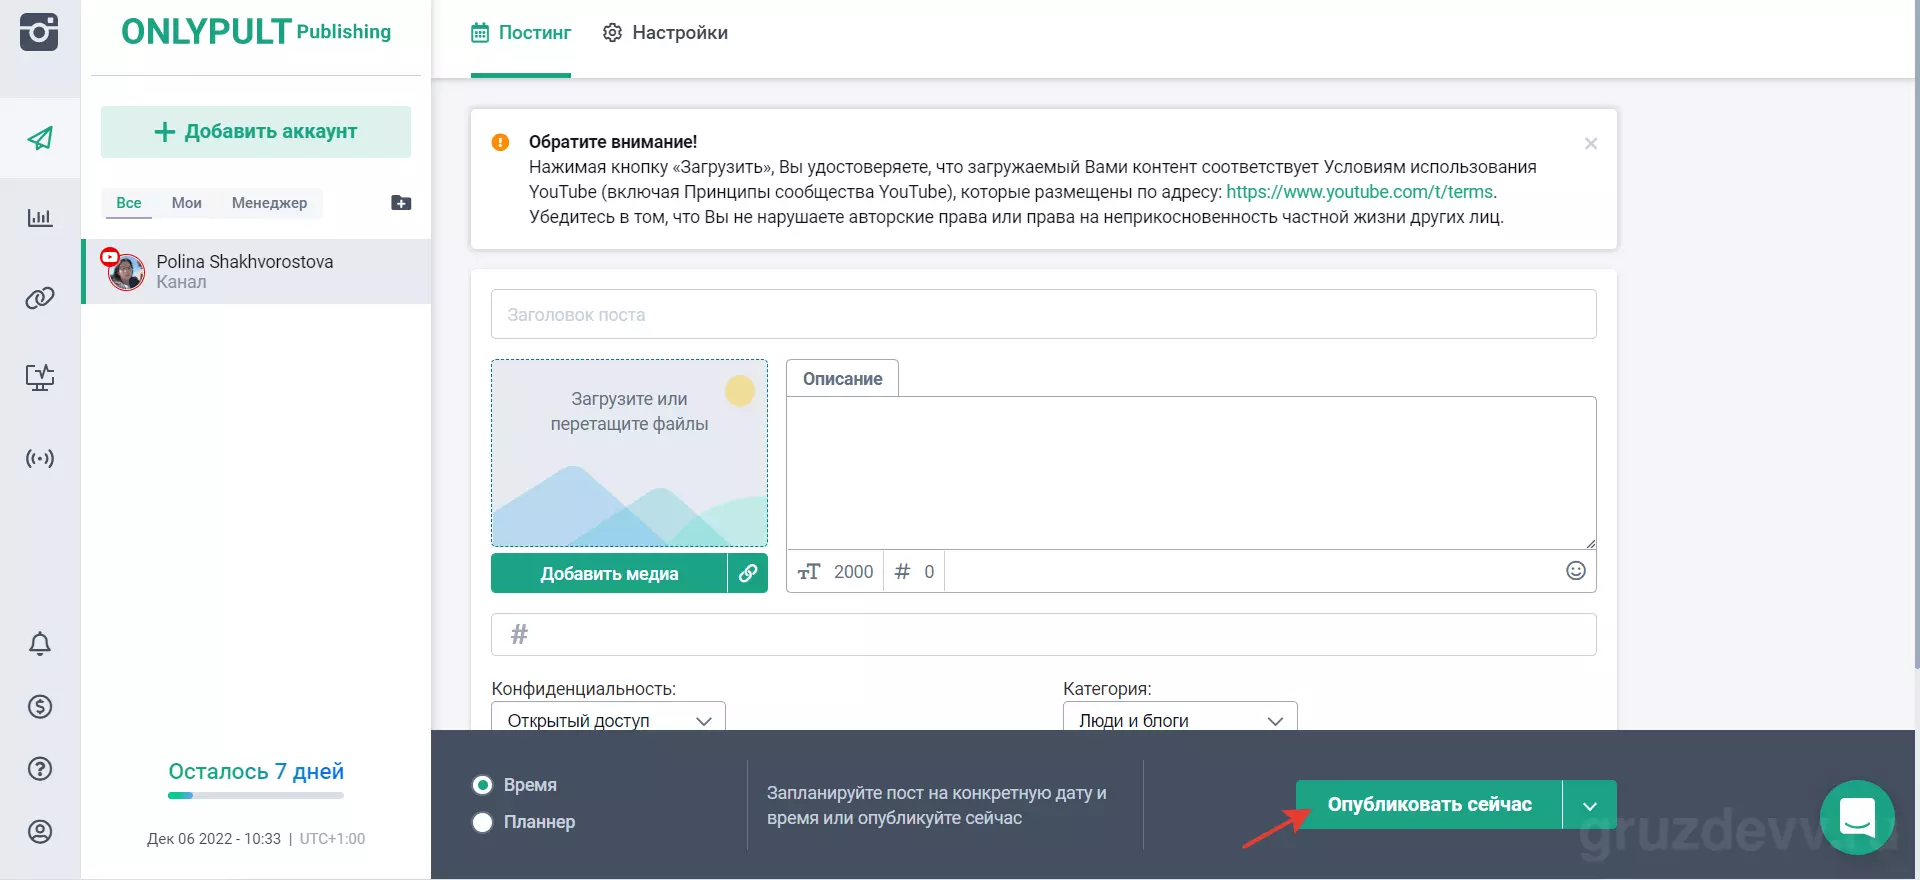
Task: Click the page vertical scrollbar
Action: pos(1916,335)
